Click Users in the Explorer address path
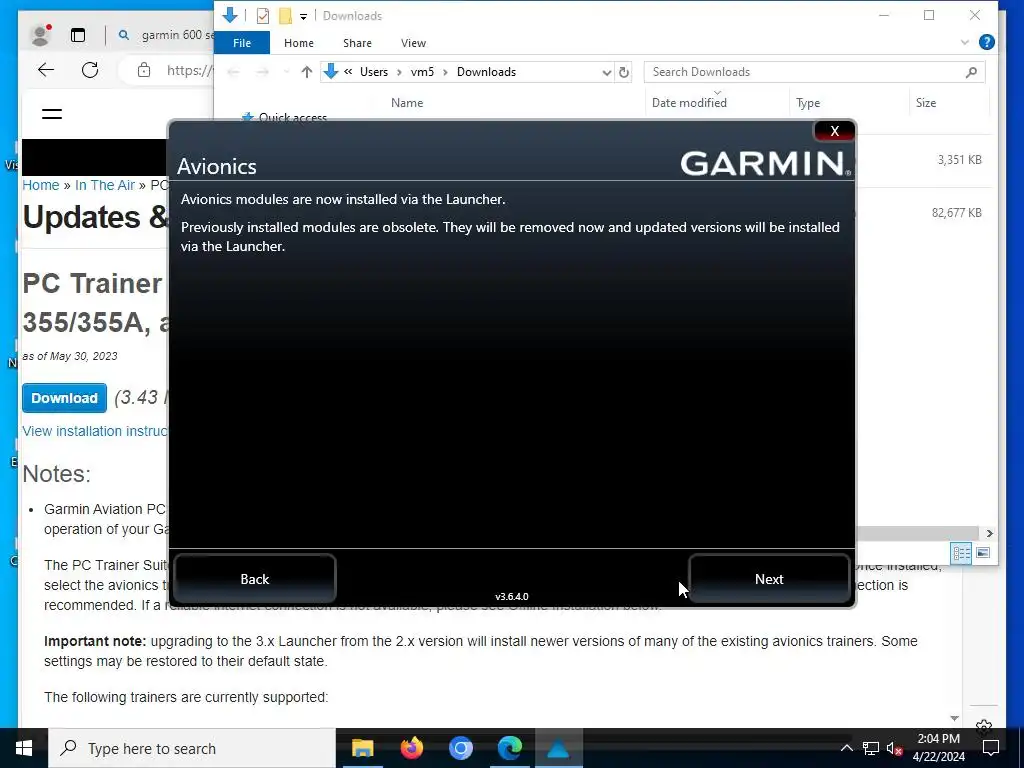Image resolution: width=1024 pixels, height=768 pixels. pos(374,72)
